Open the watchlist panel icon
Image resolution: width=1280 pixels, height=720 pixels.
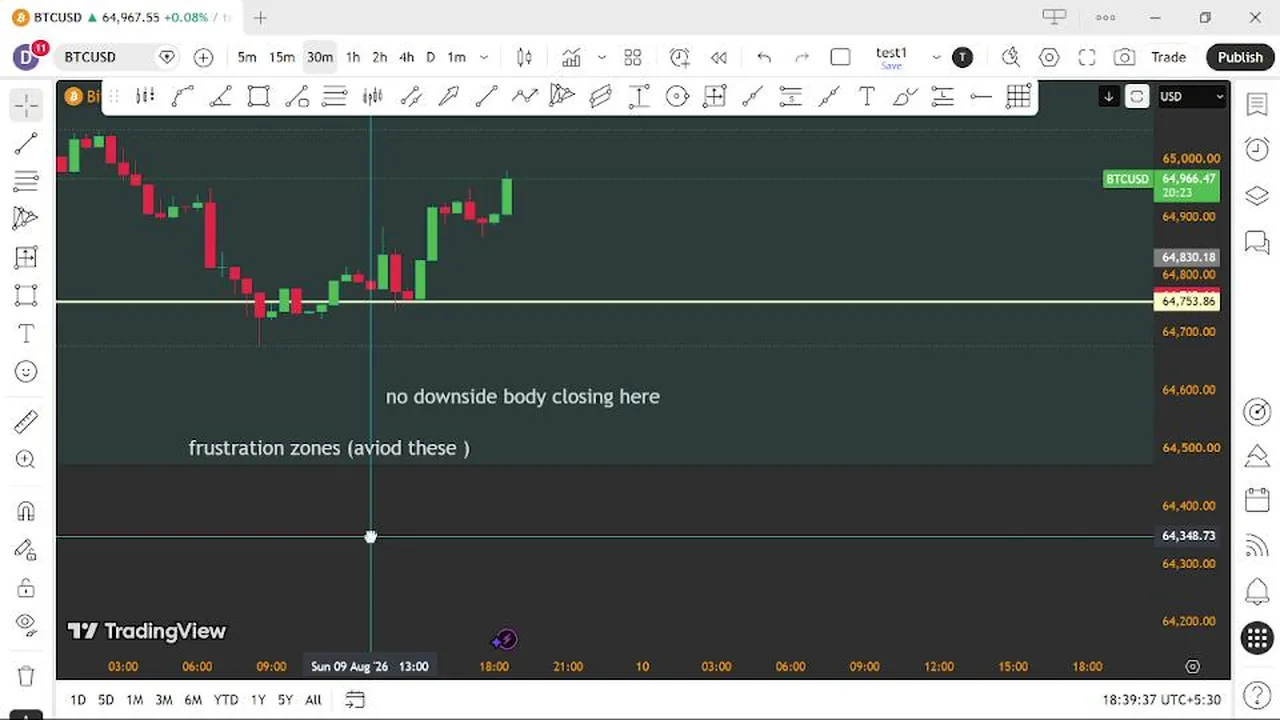(1257, 103)
